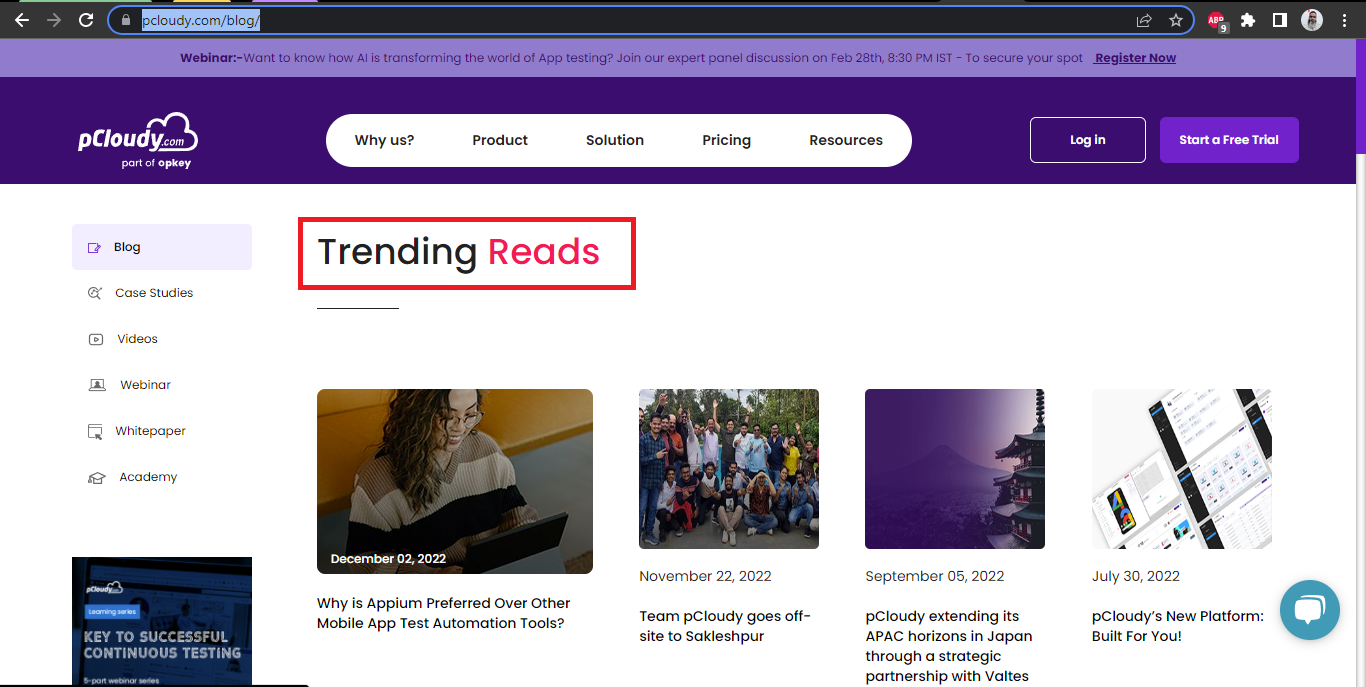Open the Product menu
This screenshot has height=687, width=1366.
tap(500, 140)
